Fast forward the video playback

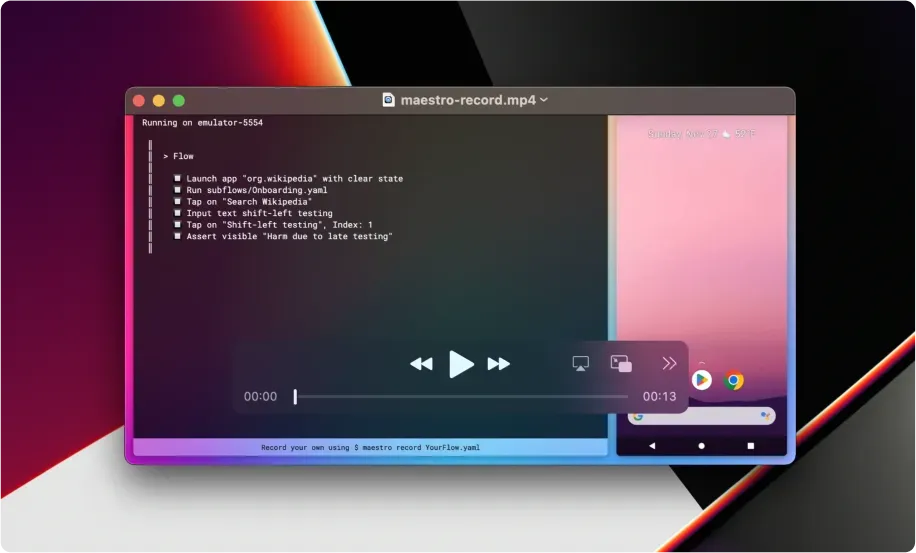499,364
